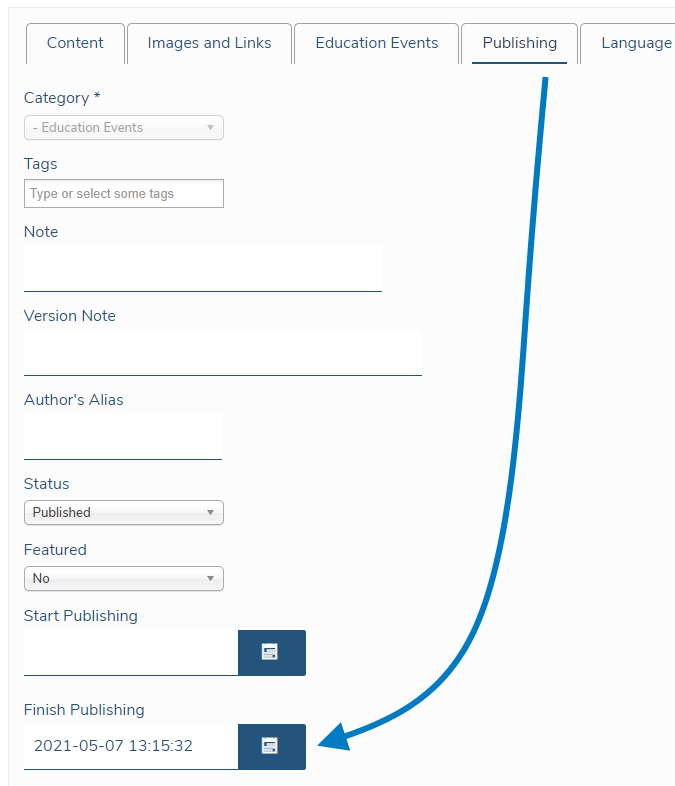Click the Author's Alias field
The height and width of the screenshot is (786, 675).
point(123,436)
